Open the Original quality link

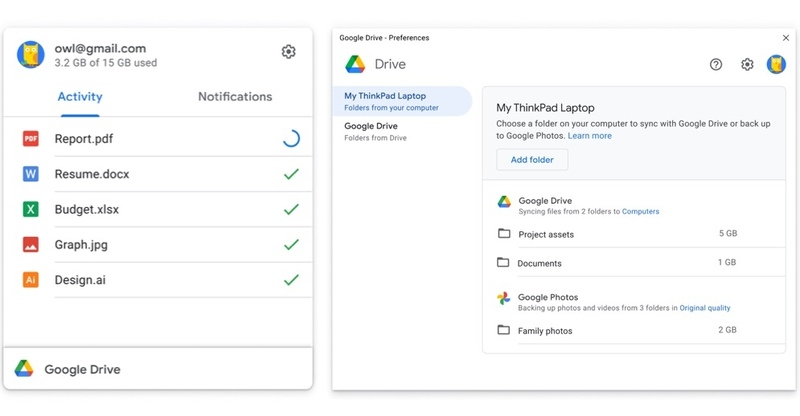tap(705, 308)
